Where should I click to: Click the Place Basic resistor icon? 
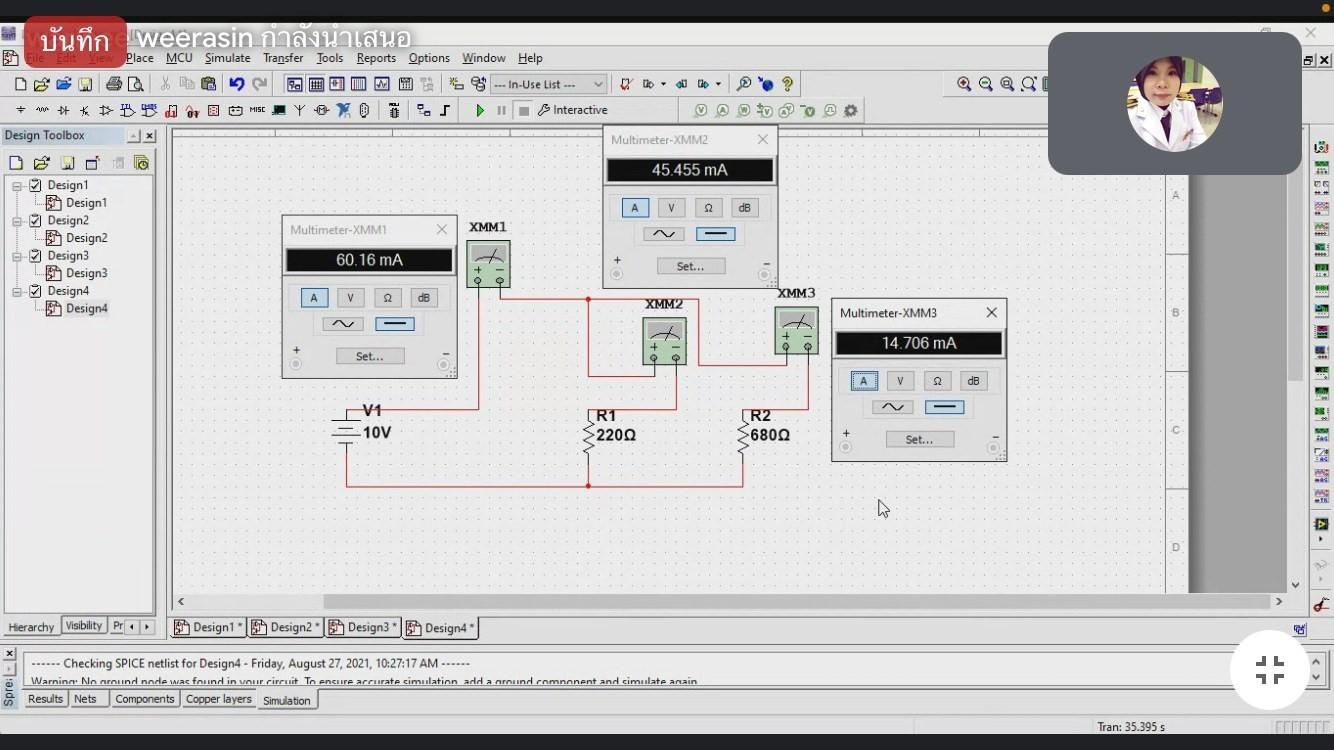(x=42, y=110)
